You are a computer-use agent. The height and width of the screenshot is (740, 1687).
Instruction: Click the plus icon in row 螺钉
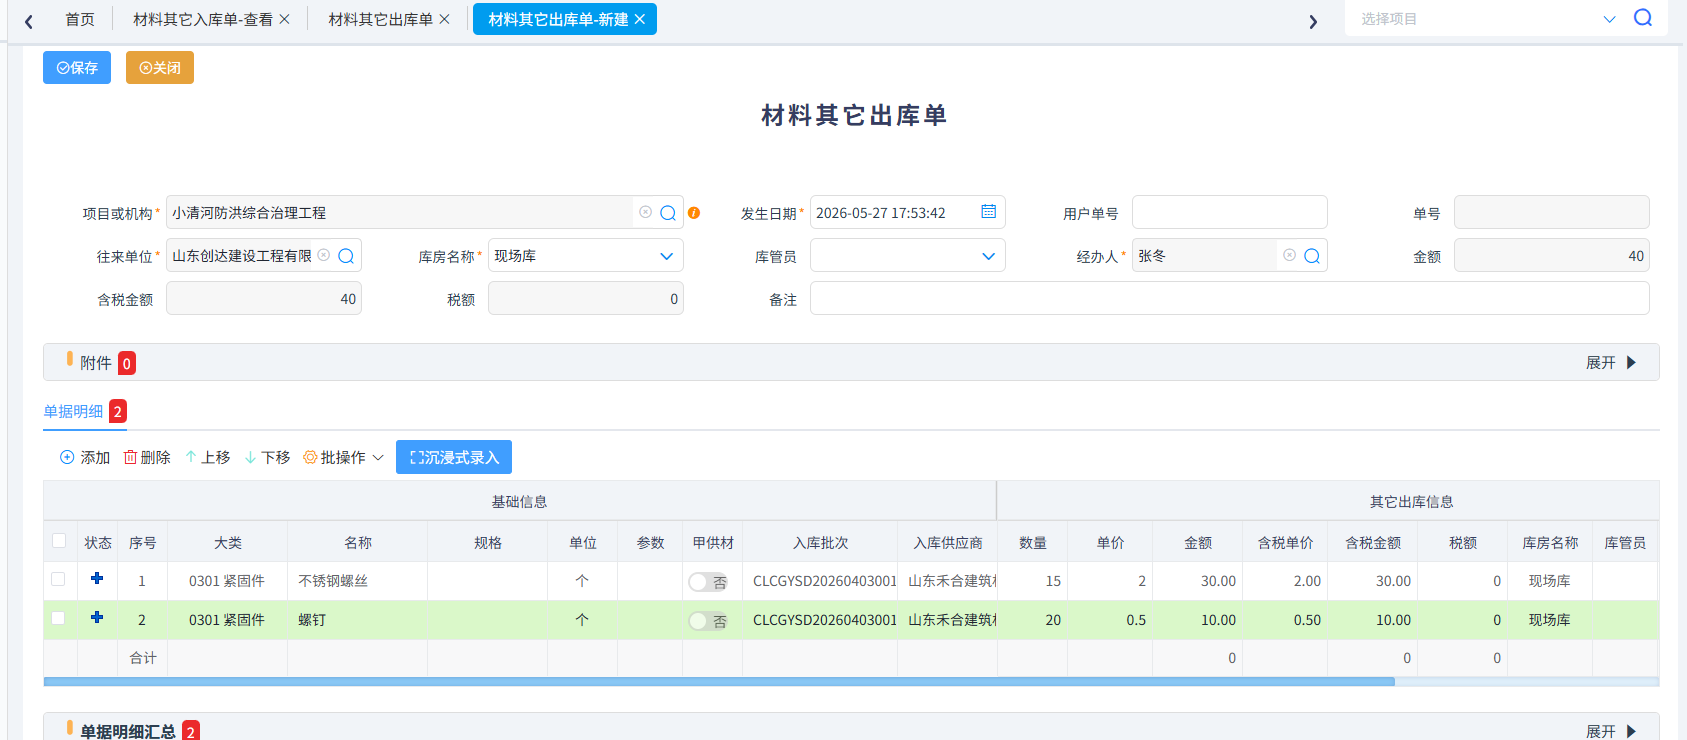[x=97, y=617]
